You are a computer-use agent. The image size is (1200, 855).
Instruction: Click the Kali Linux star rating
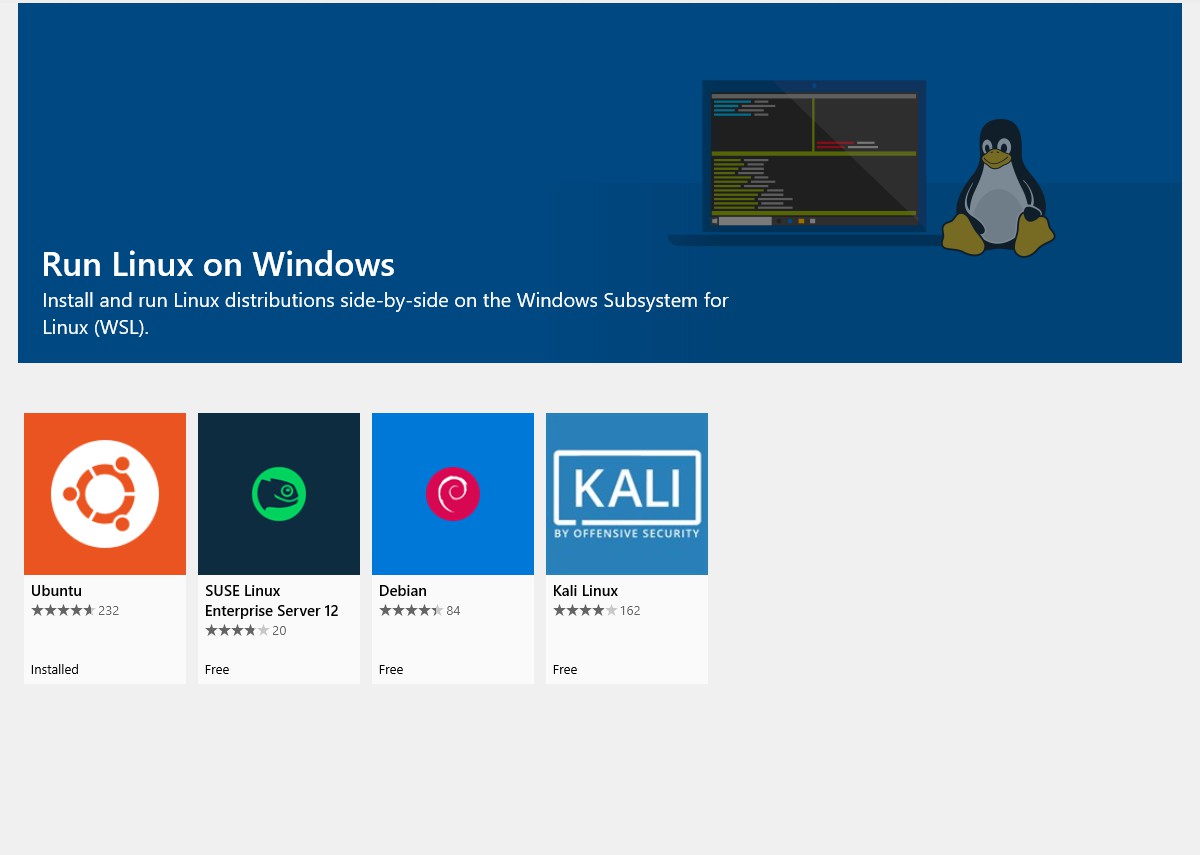pyautogui.click(x=585, y=610)
